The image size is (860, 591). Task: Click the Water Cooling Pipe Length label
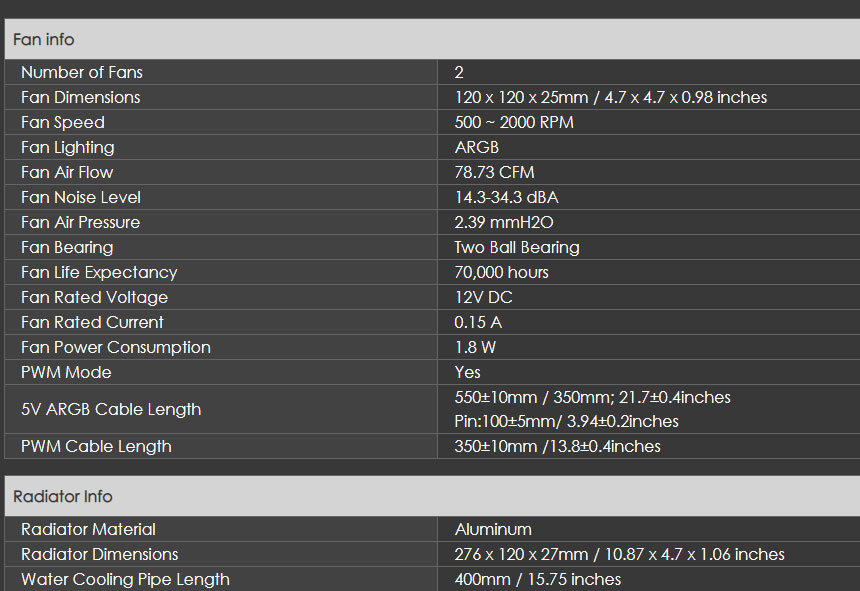[125, 579]
